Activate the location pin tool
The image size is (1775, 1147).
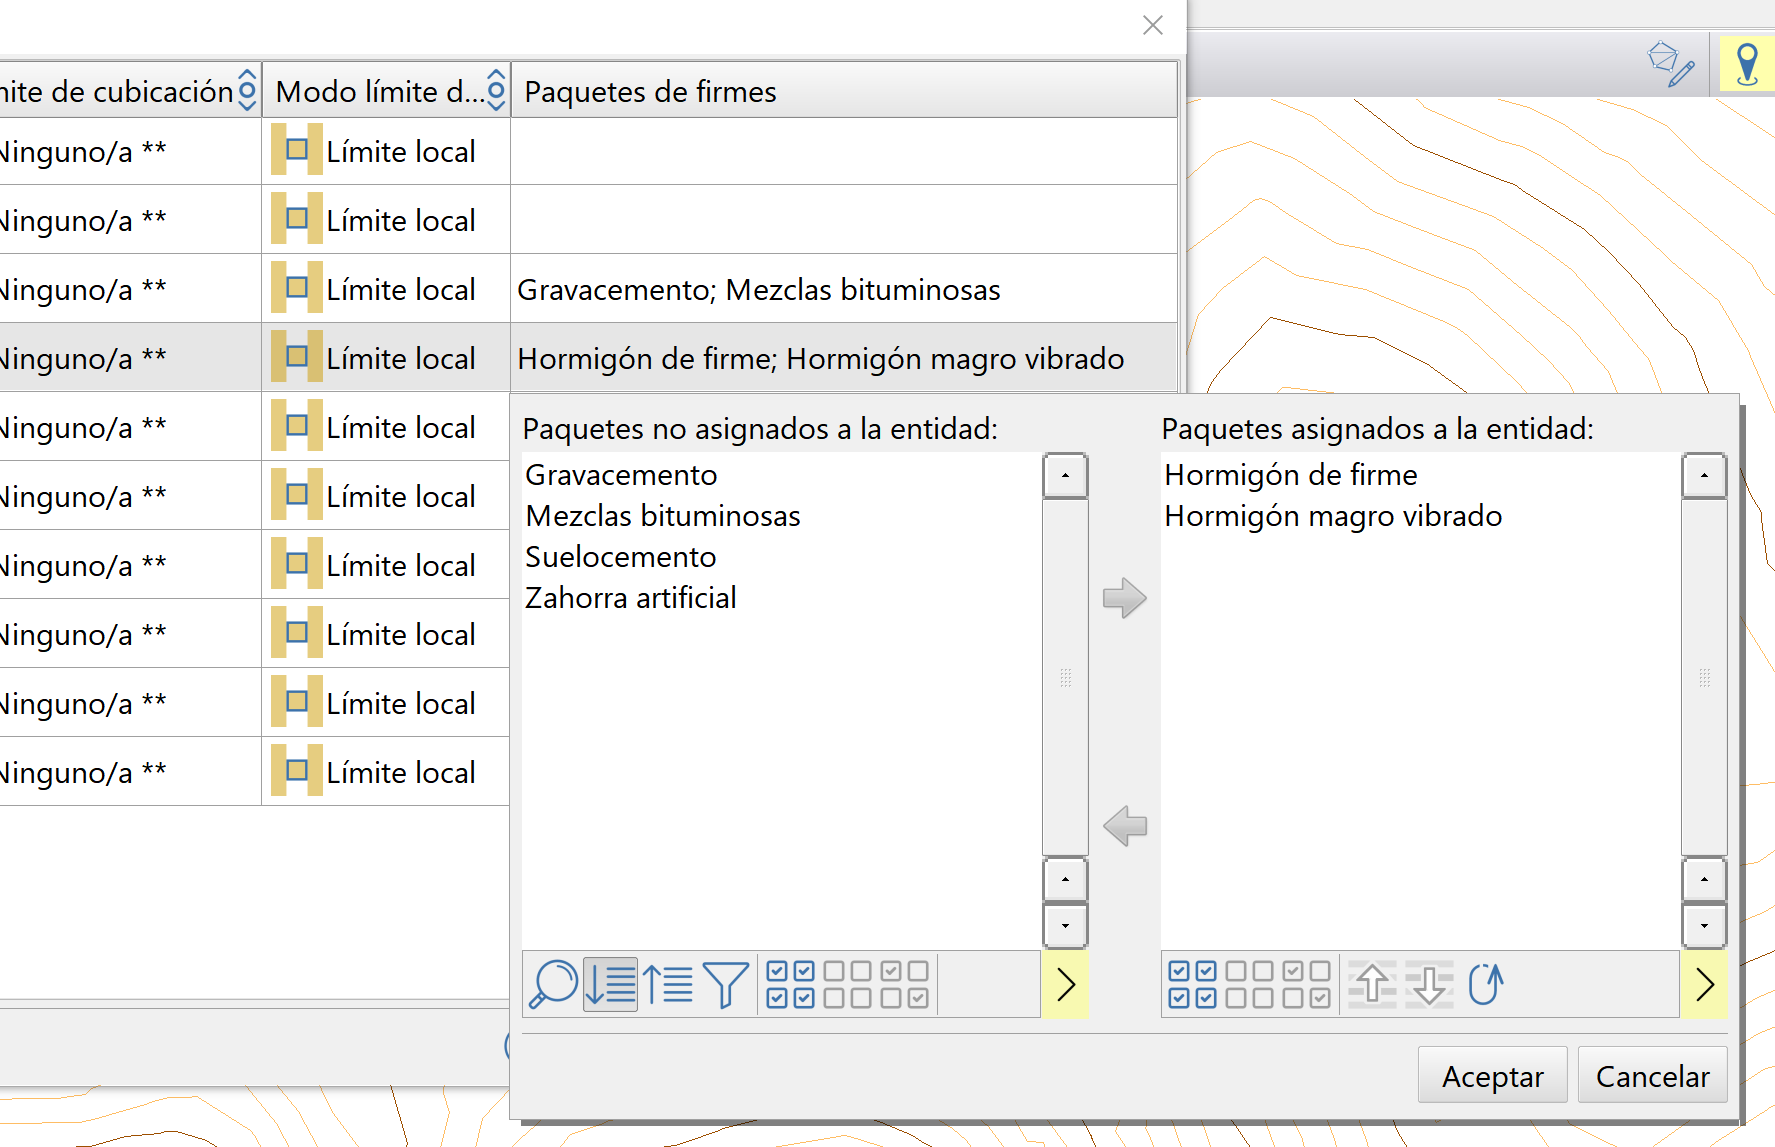pyautogui.click(x=1747, y=65)
